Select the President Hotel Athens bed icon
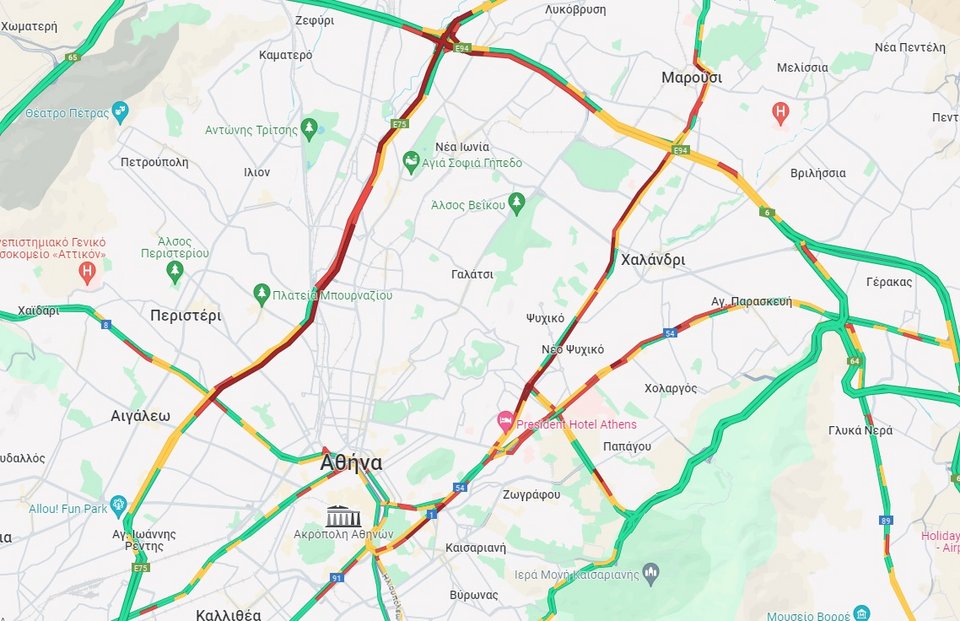 [505, 421]
